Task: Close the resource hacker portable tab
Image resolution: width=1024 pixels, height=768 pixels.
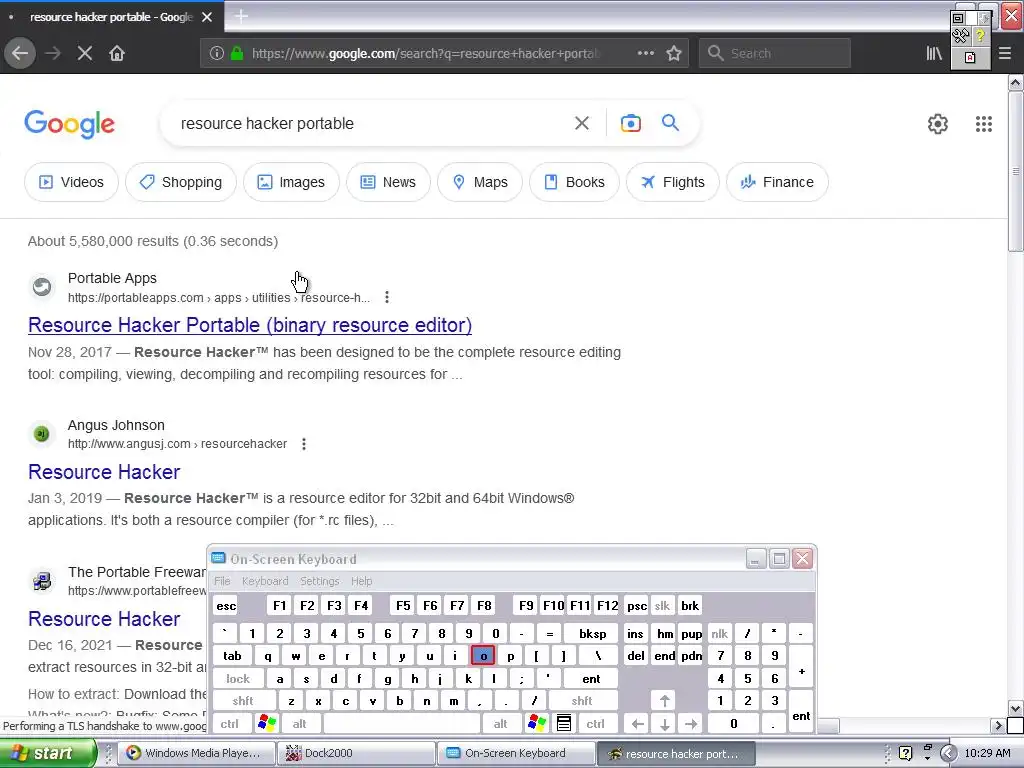Action: click(207, 17)
